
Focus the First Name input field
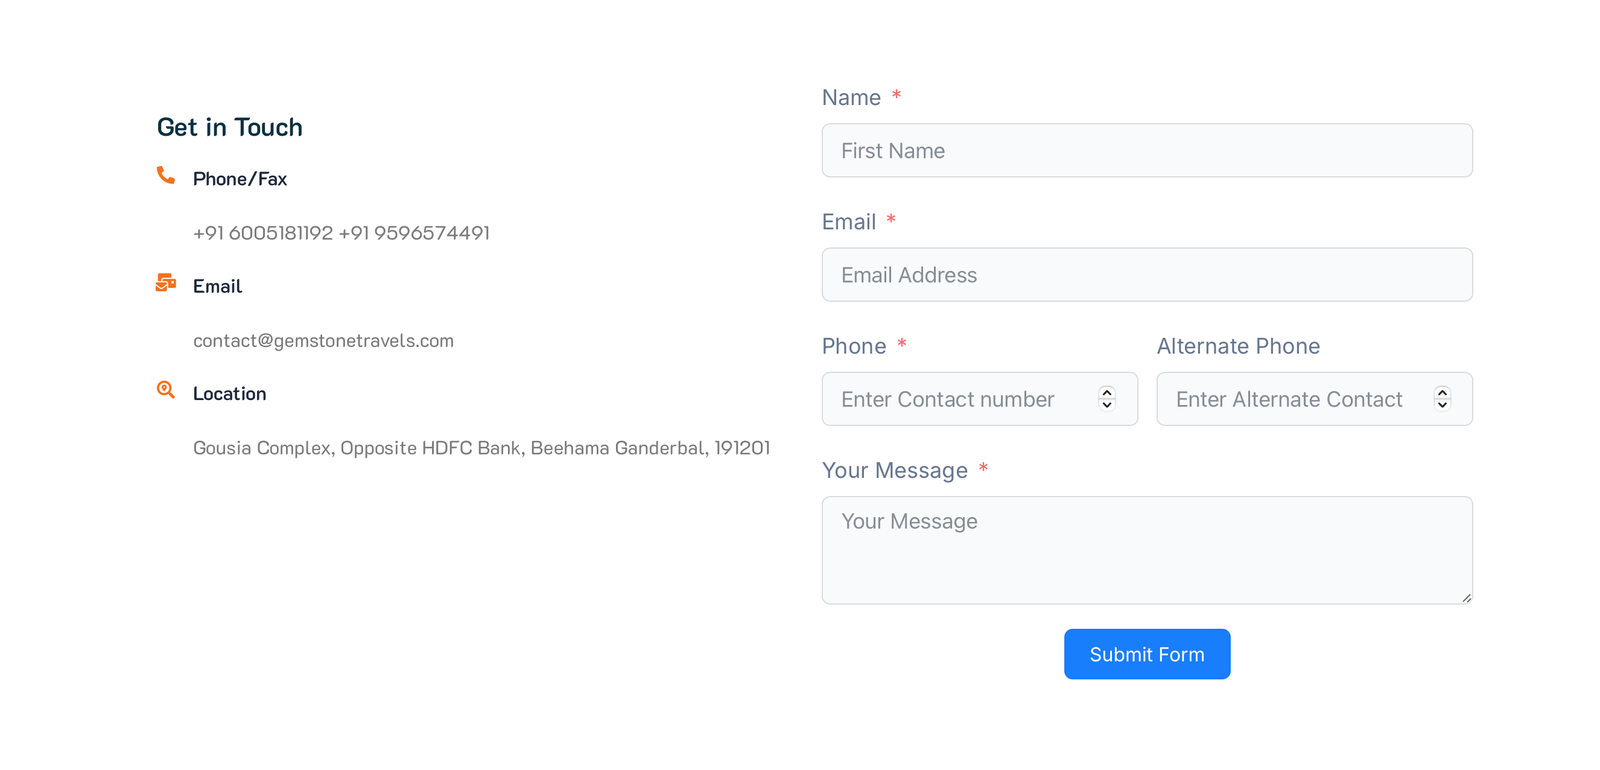(1147, 150)
